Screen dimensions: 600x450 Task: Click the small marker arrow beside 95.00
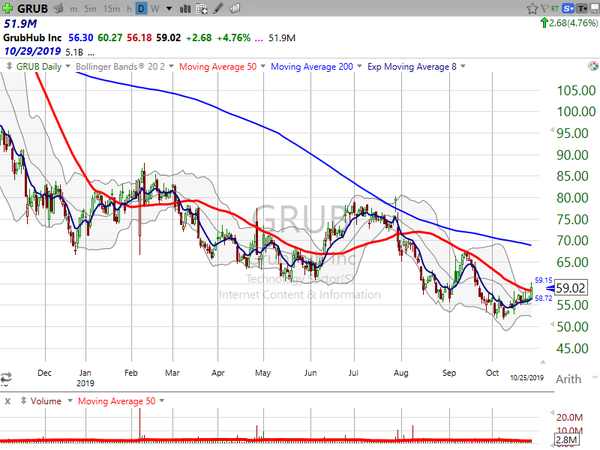(x=552, y=130)
